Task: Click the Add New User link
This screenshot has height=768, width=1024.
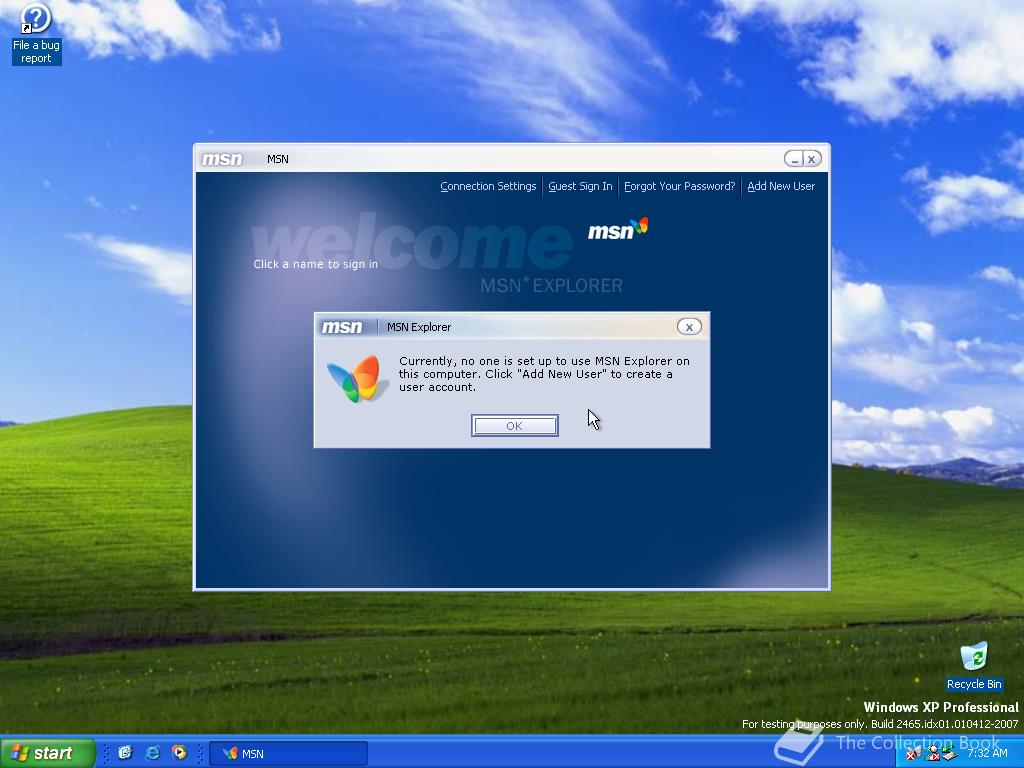Action: pos(781,186)
